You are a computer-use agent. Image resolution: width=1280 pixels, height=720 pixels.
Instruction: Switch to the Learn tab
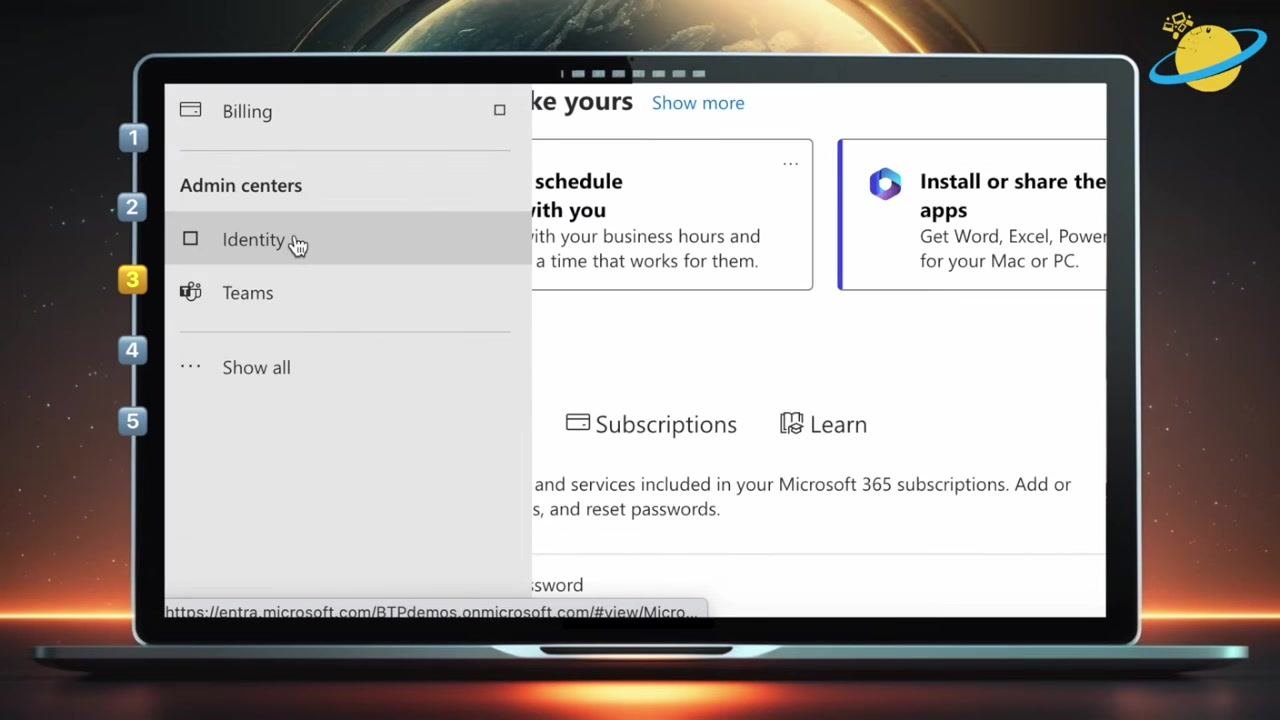tap(823, 424)
